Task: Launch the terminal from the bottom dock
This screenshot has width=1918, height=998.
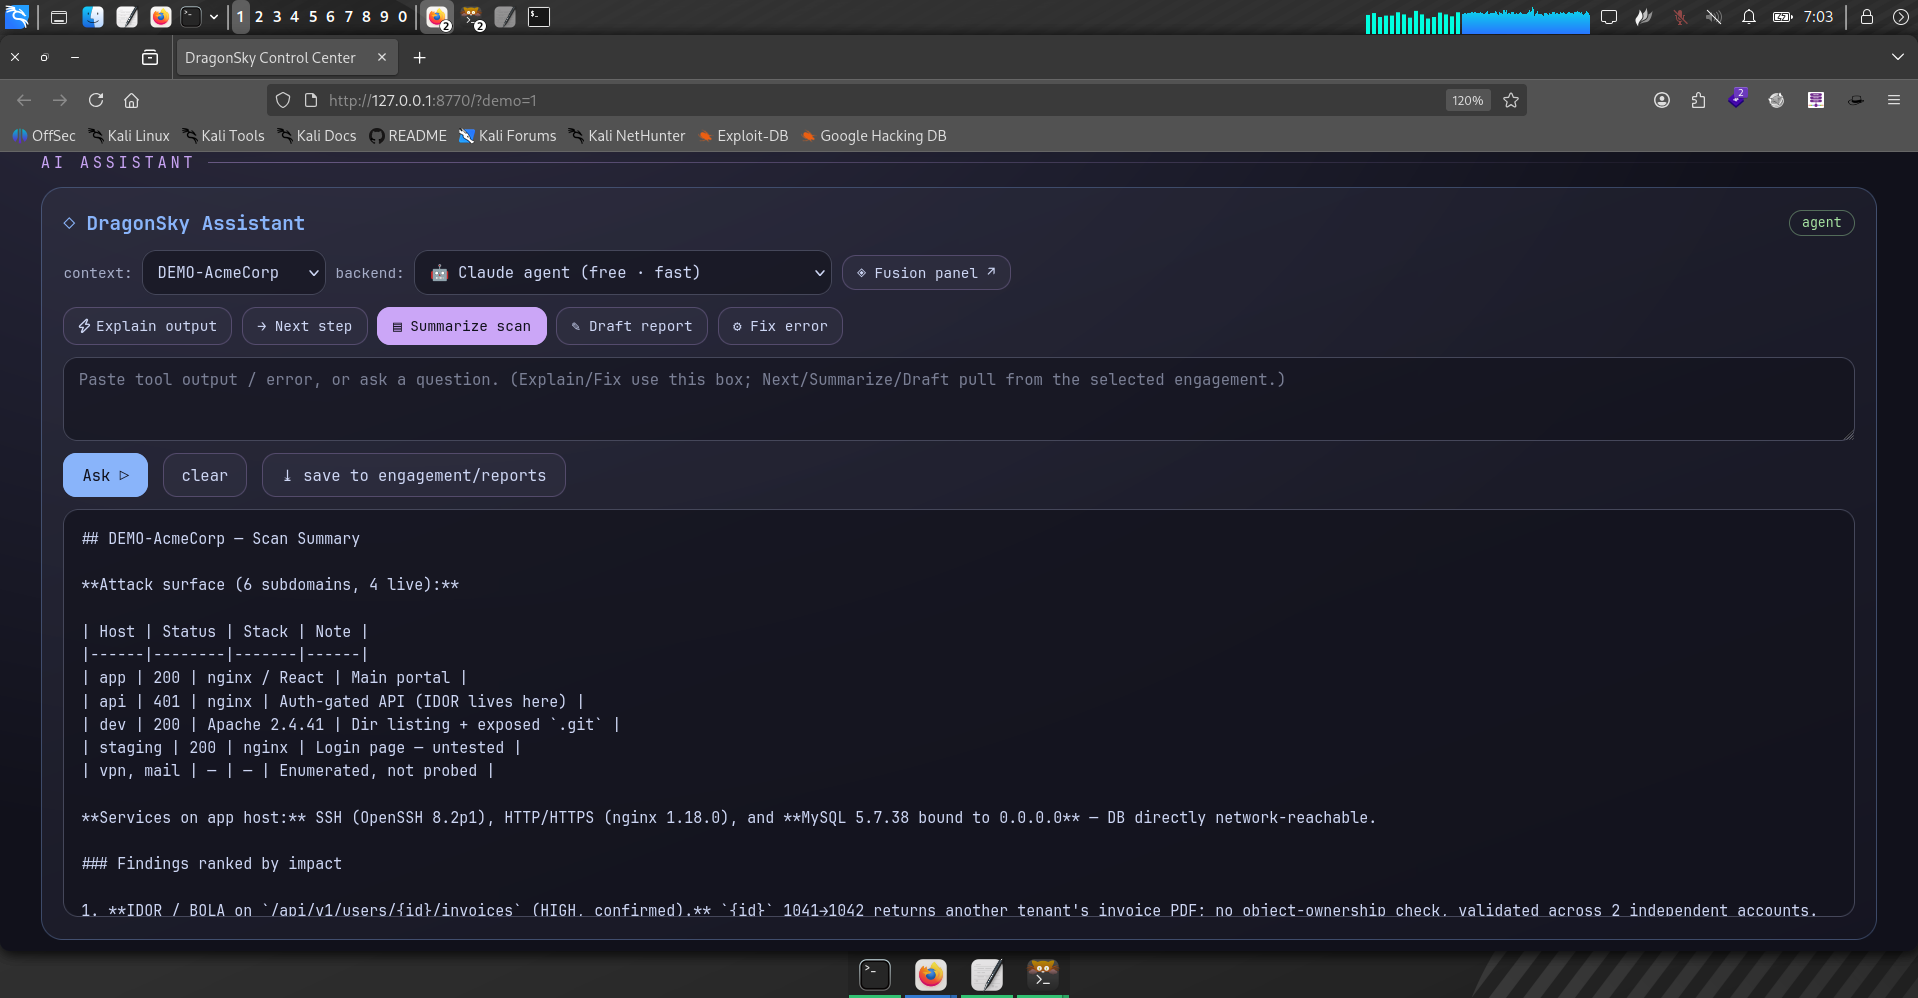Action: 875,974
